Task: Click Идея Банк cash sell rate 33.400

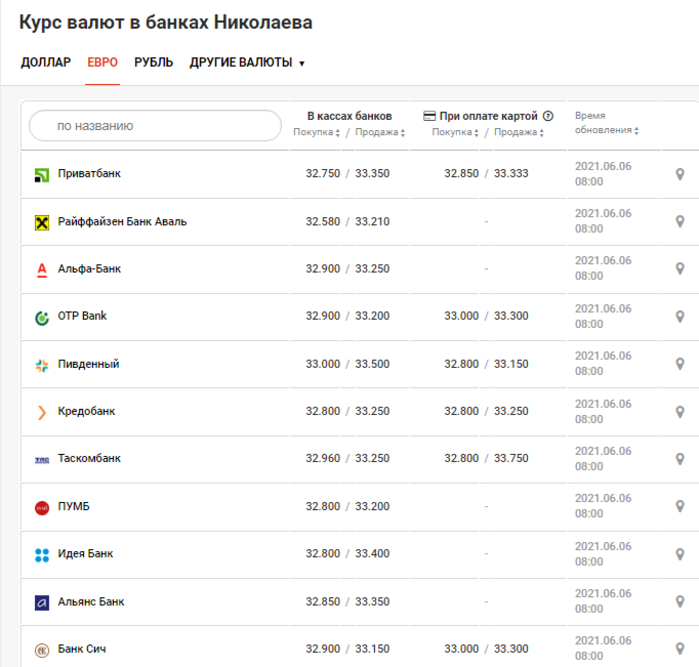Action: click(372, 554)
